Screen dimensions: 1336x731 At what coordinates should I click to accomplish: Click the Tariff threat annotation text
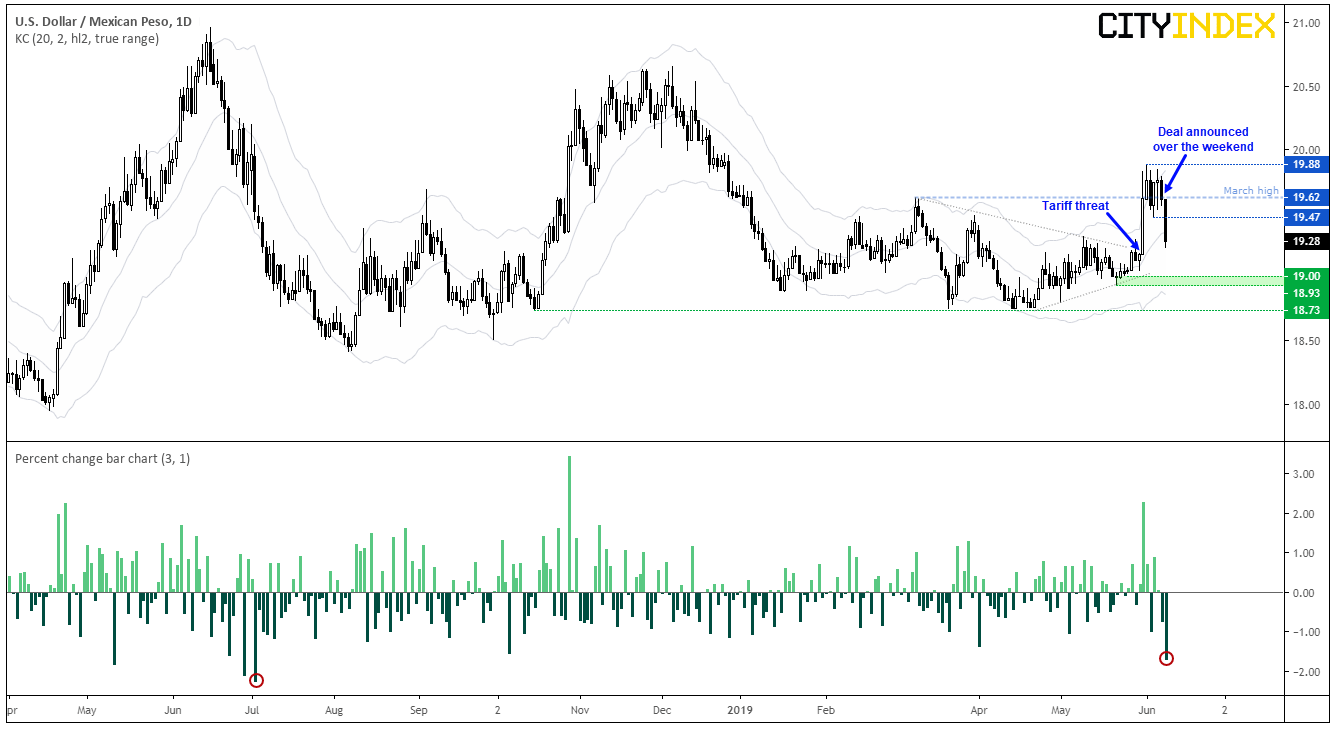click(x=1077, y=205)
